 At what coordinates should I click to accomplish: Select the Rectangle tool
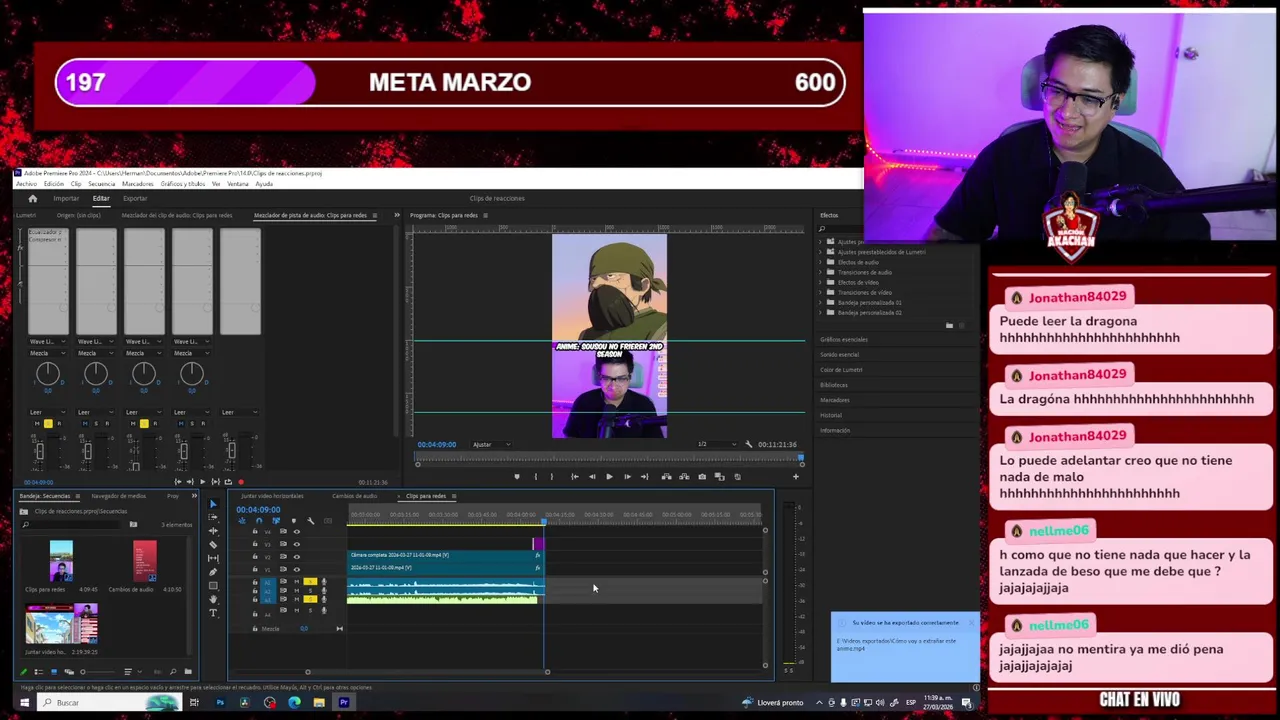pos(213,585)
